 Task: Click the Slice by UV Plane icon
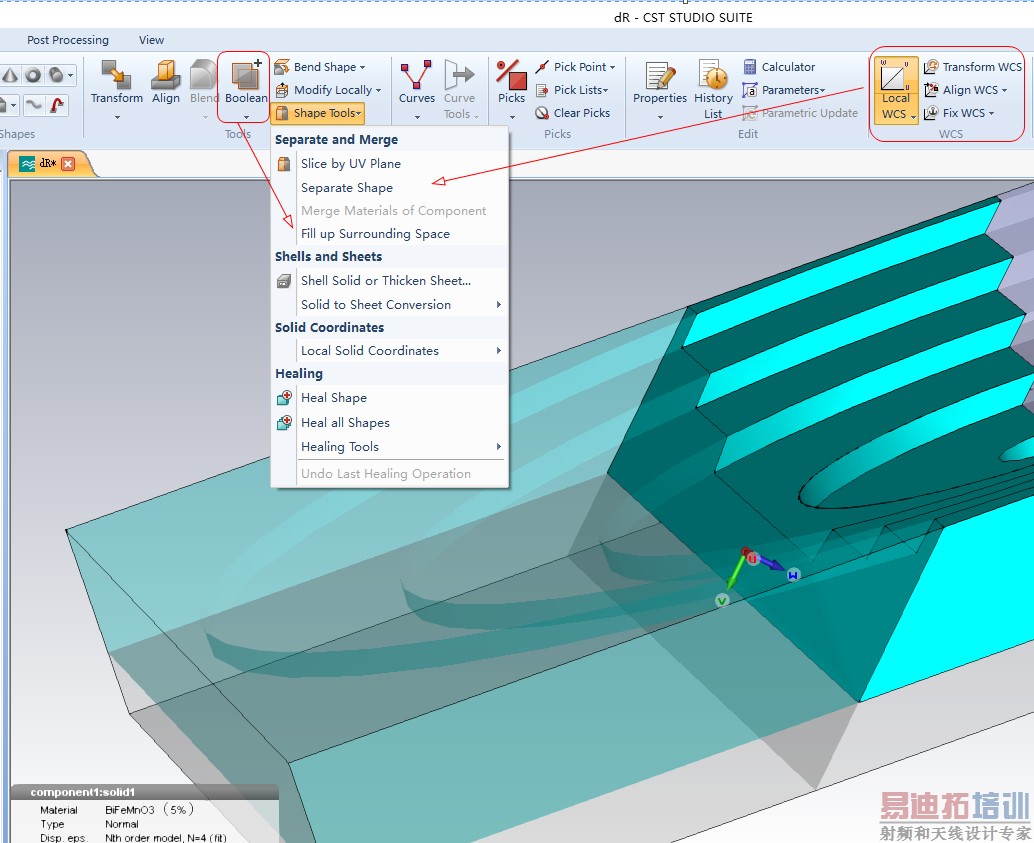(x=284, y=164)
